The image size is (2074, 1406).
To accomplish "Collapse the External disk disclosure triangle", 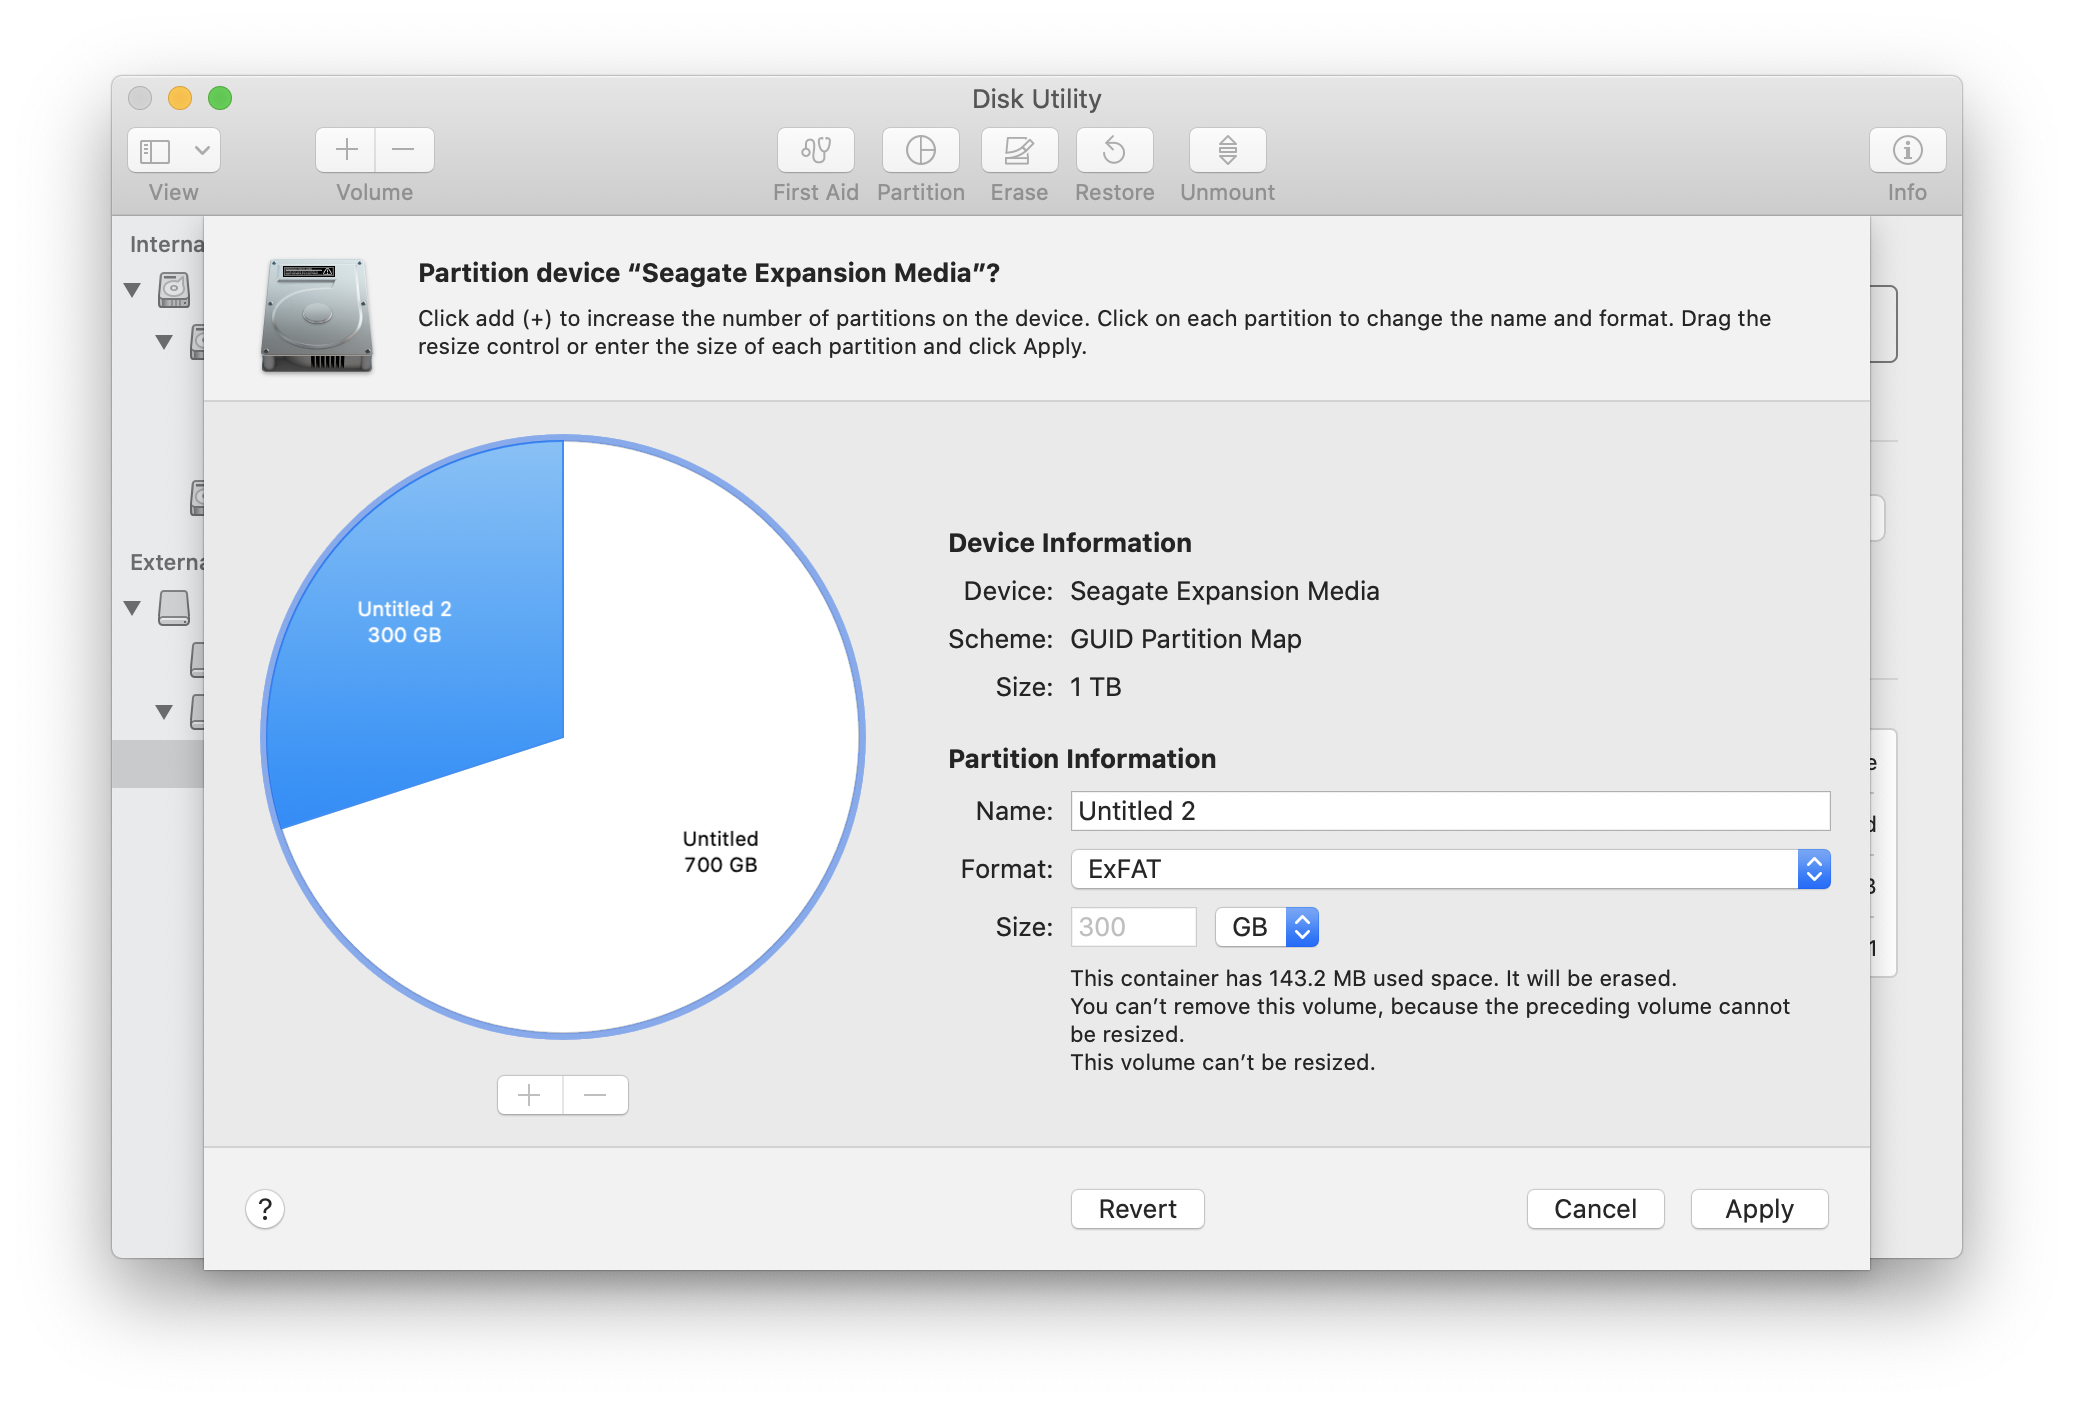I will click(132, 607).
